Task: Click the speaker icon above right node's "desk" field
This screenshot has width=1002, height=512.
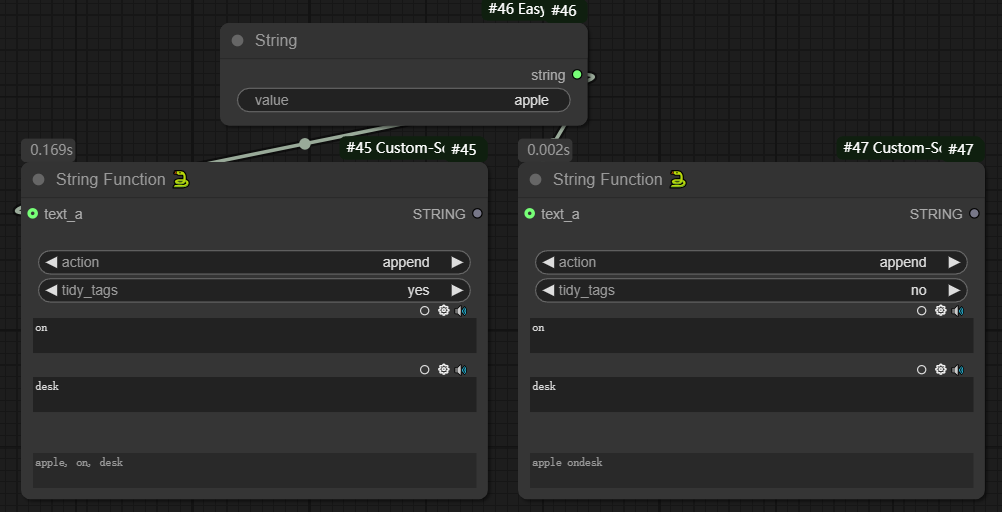Action: pyautogui.click(x=958, y=370)
